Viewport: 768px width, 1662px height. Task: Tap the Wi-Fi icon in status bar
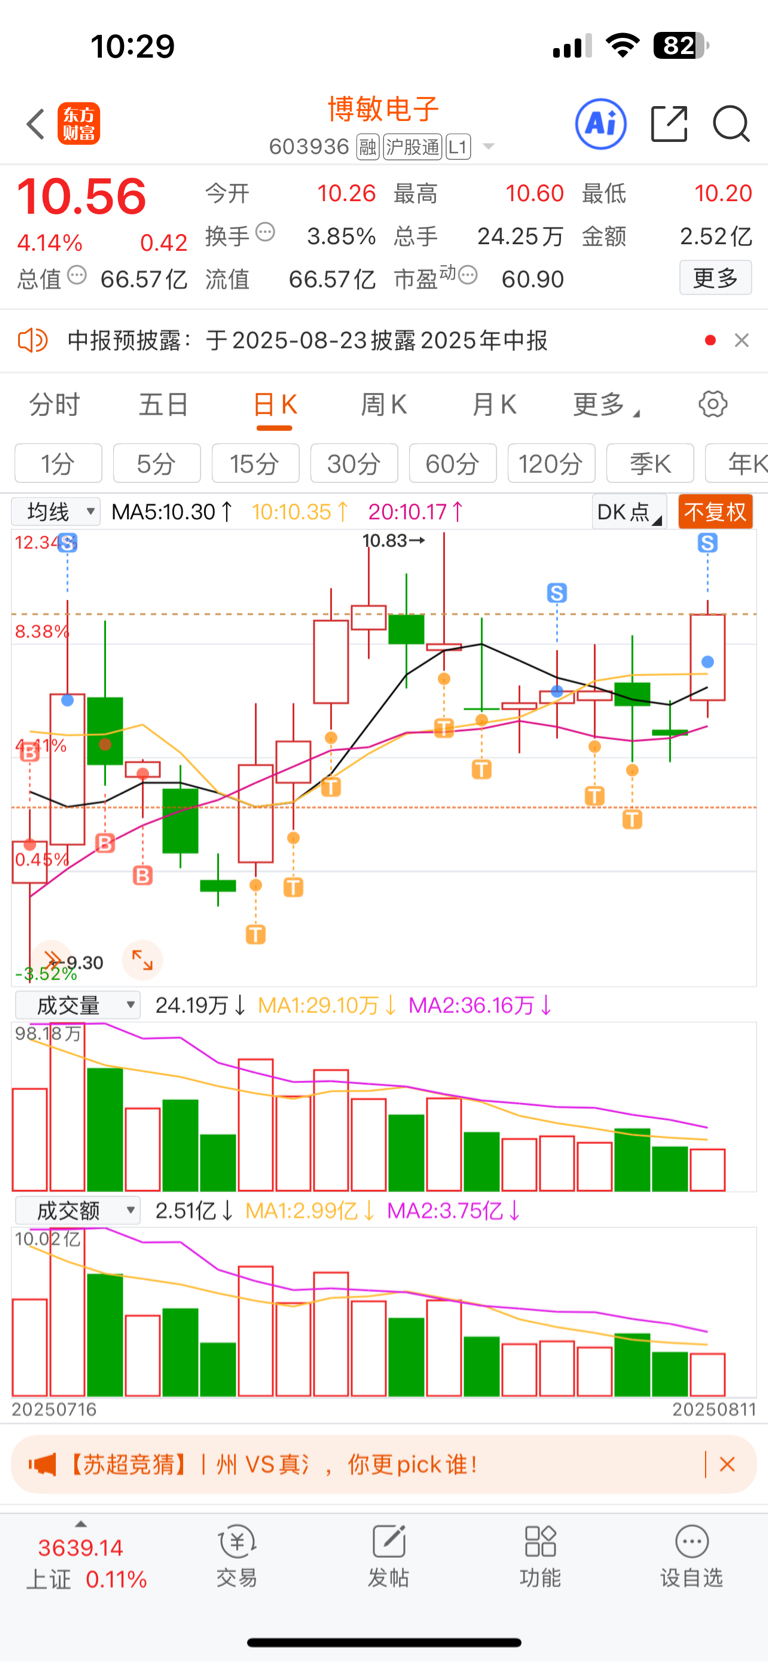(x=623, y=45)
